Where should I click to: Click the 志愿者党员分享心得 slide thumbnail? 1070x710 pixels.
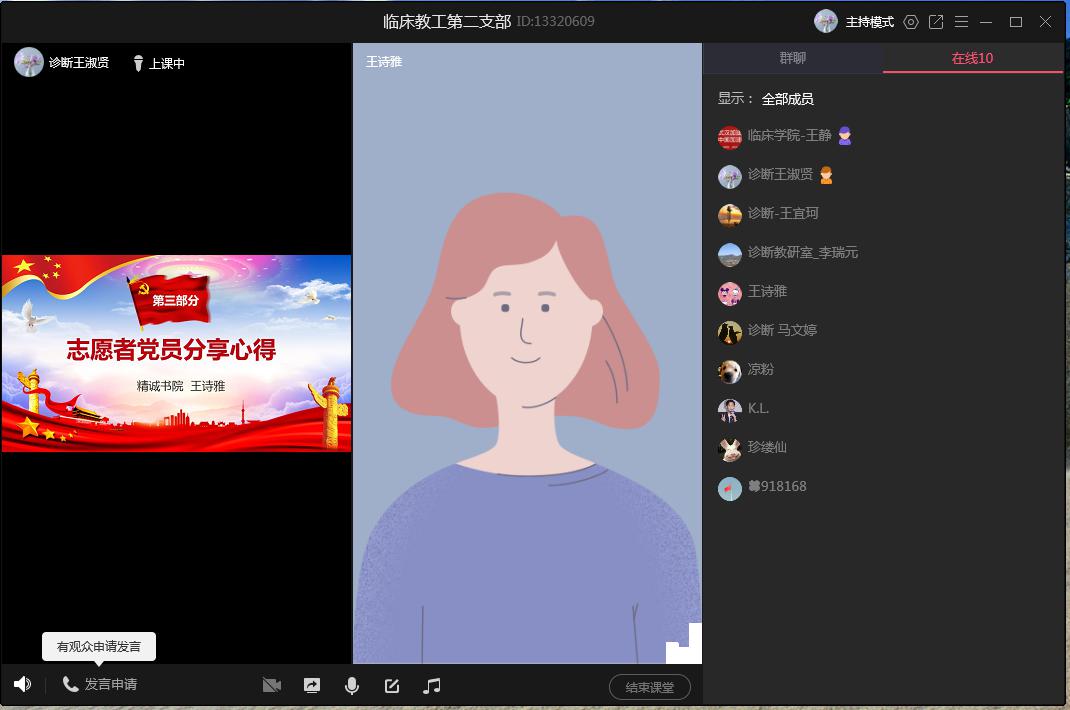tap(176, 353)
